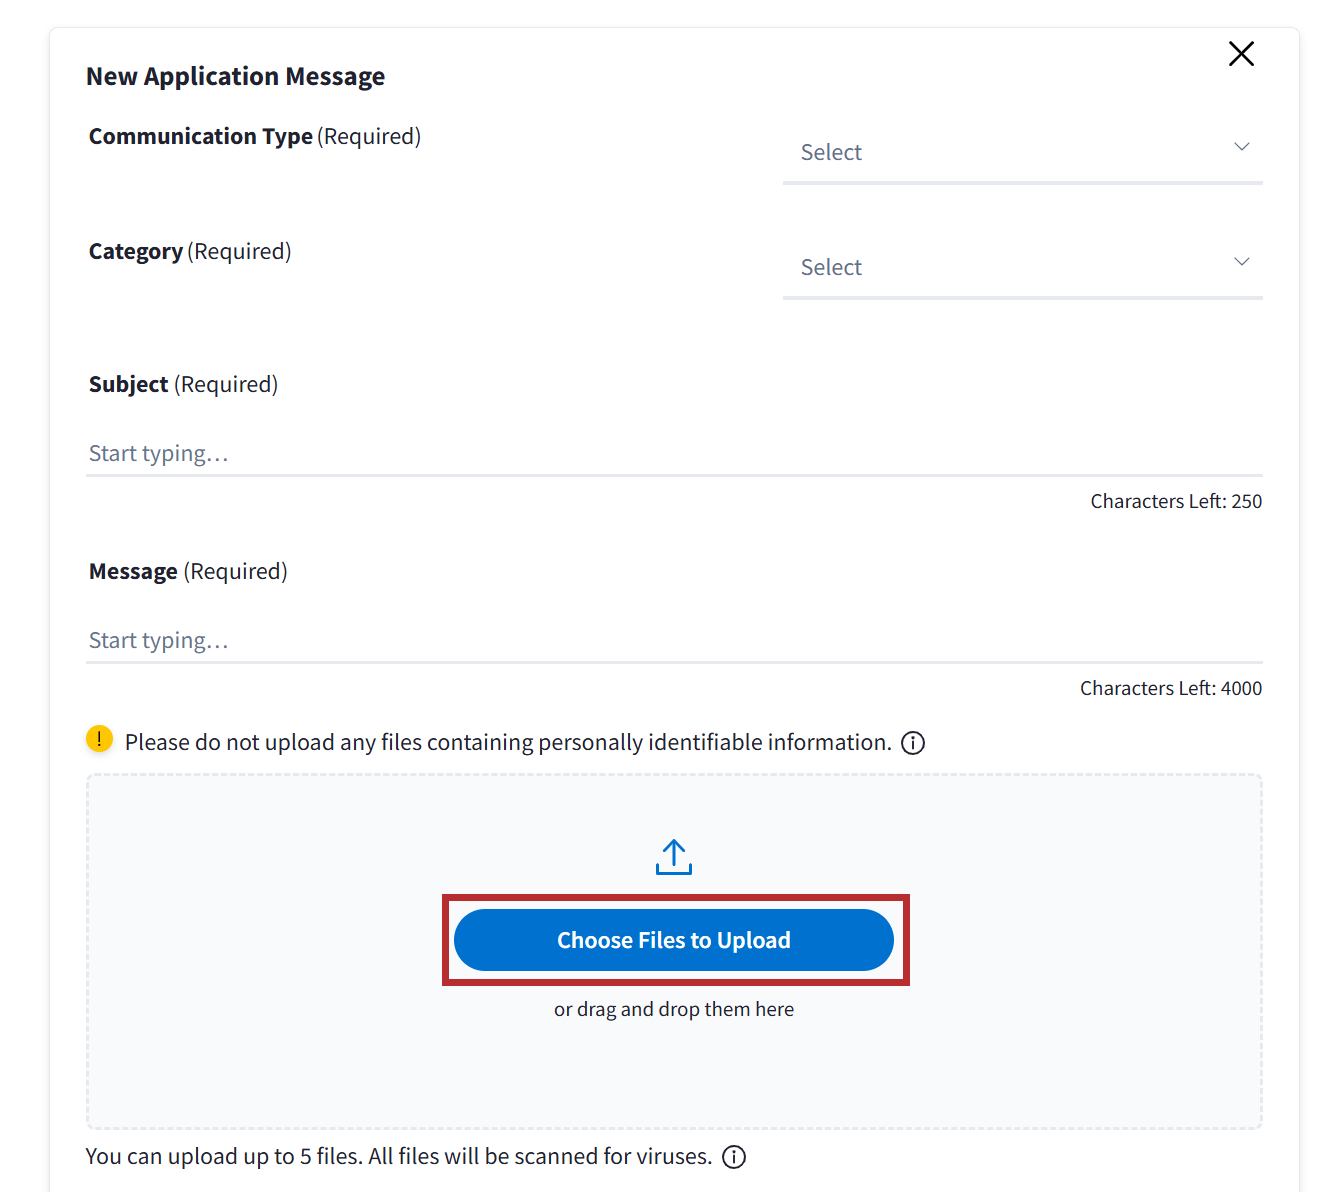Image resolution: width=1340 pixels, height=1192 pixels.
Task: Show info icon next to virus scan note
Action: click(734, 1157)
